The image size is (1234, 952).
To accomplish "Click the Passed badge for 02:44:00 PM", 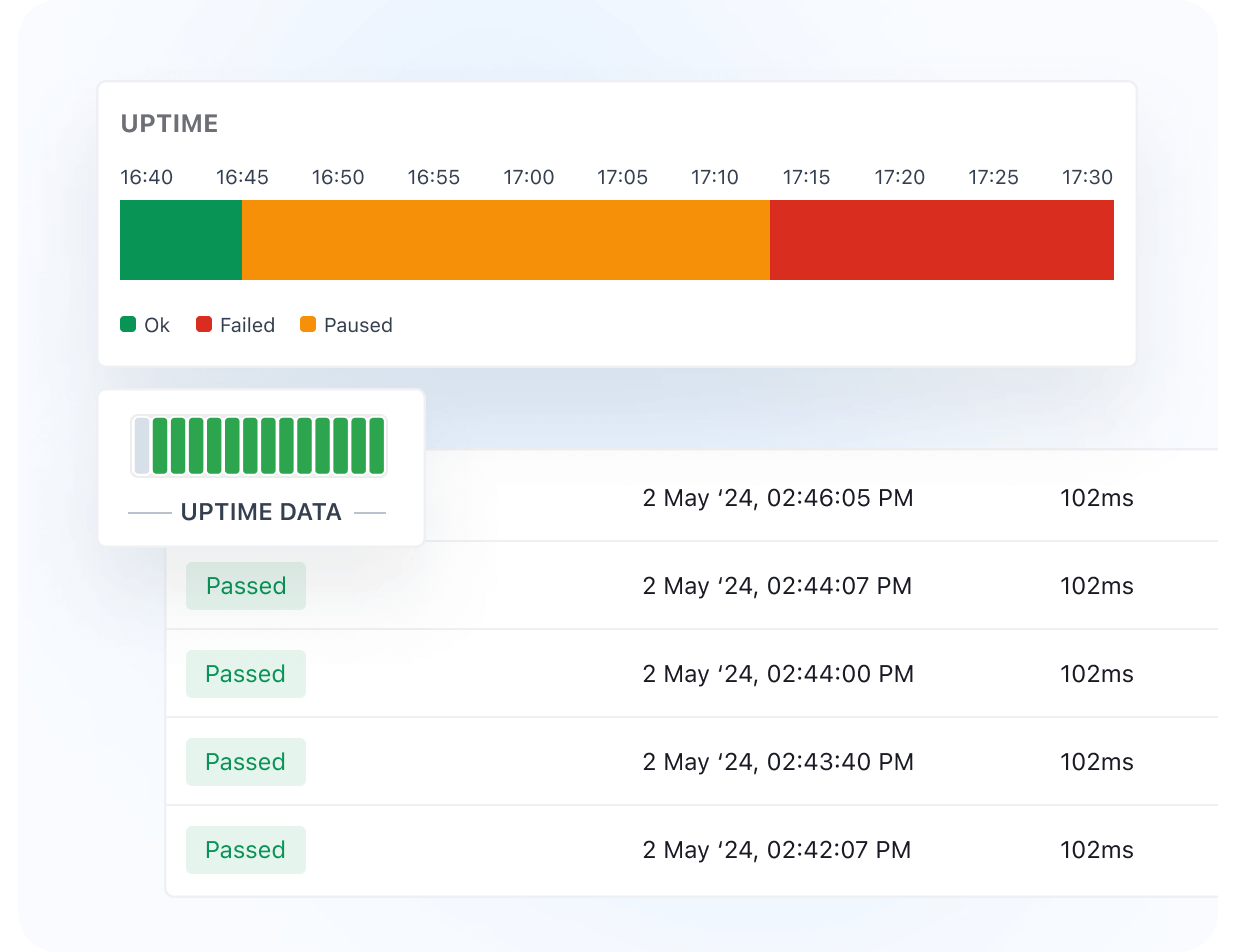I will pyautogui.click(x=246, y=674).
